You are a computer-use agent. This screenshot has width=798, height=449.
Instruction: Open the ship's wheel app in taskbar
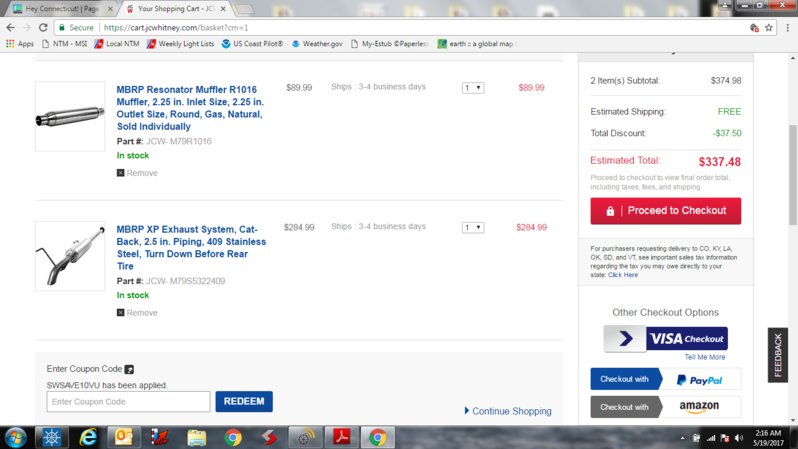point(51,437)
